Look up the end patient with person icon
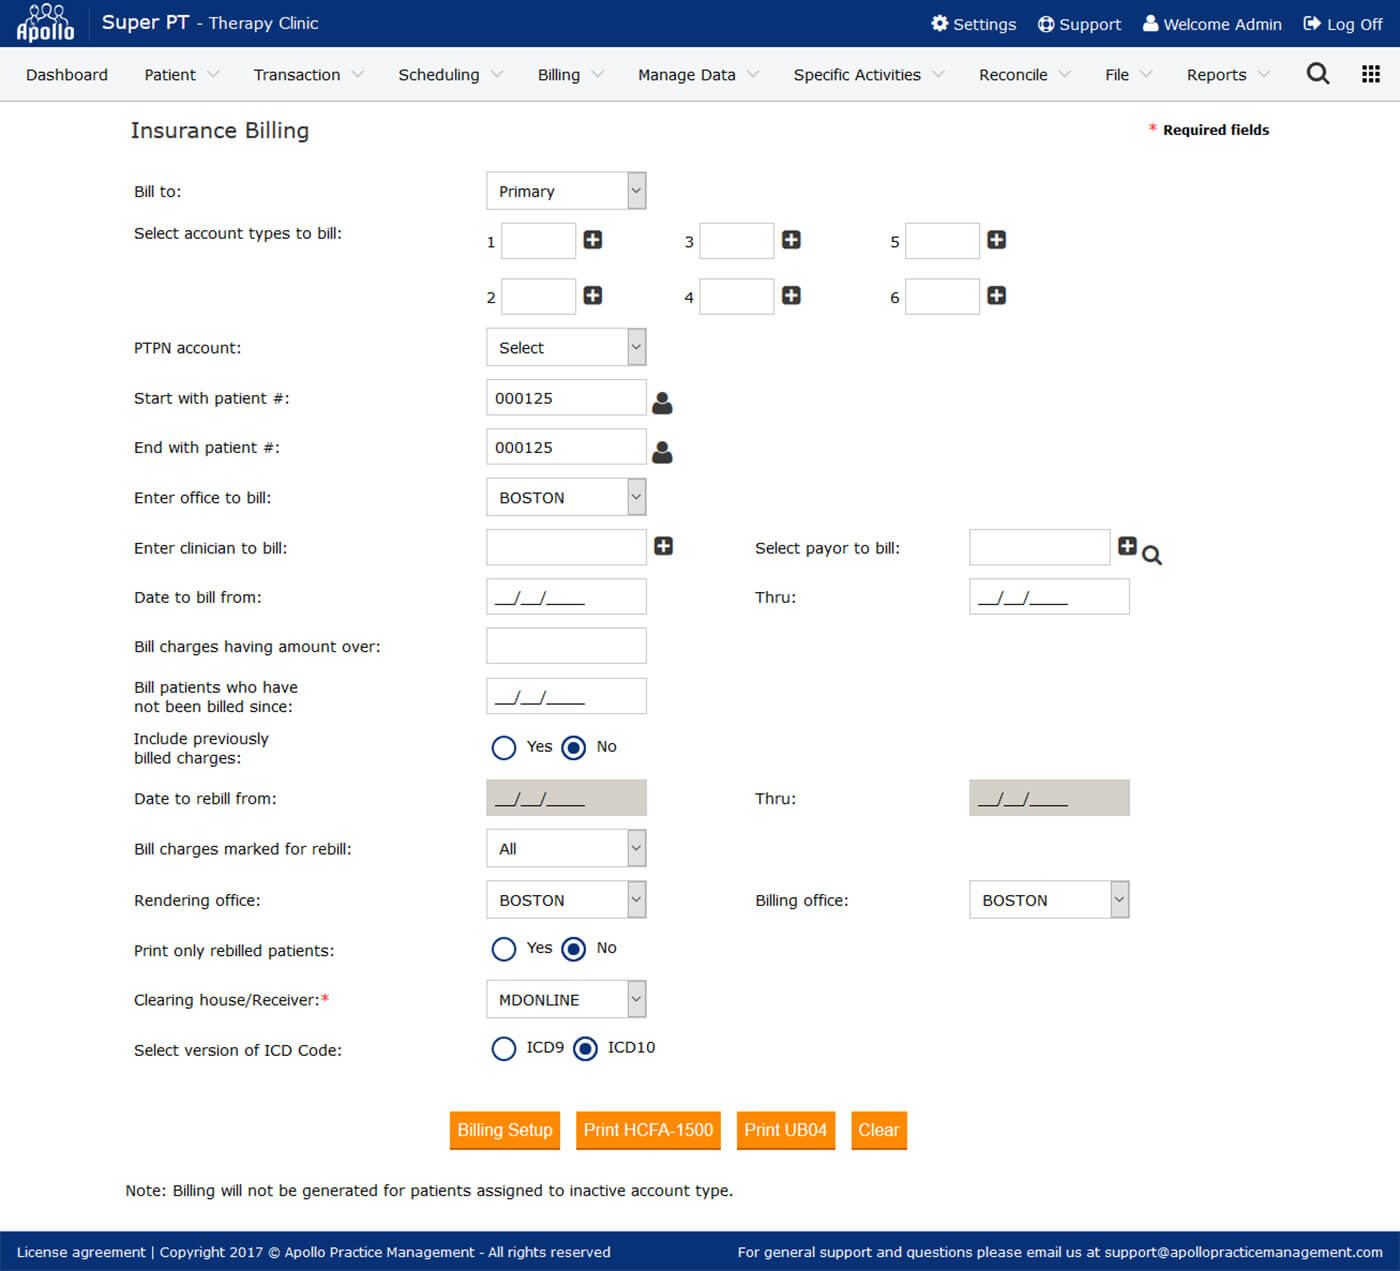 662,453
